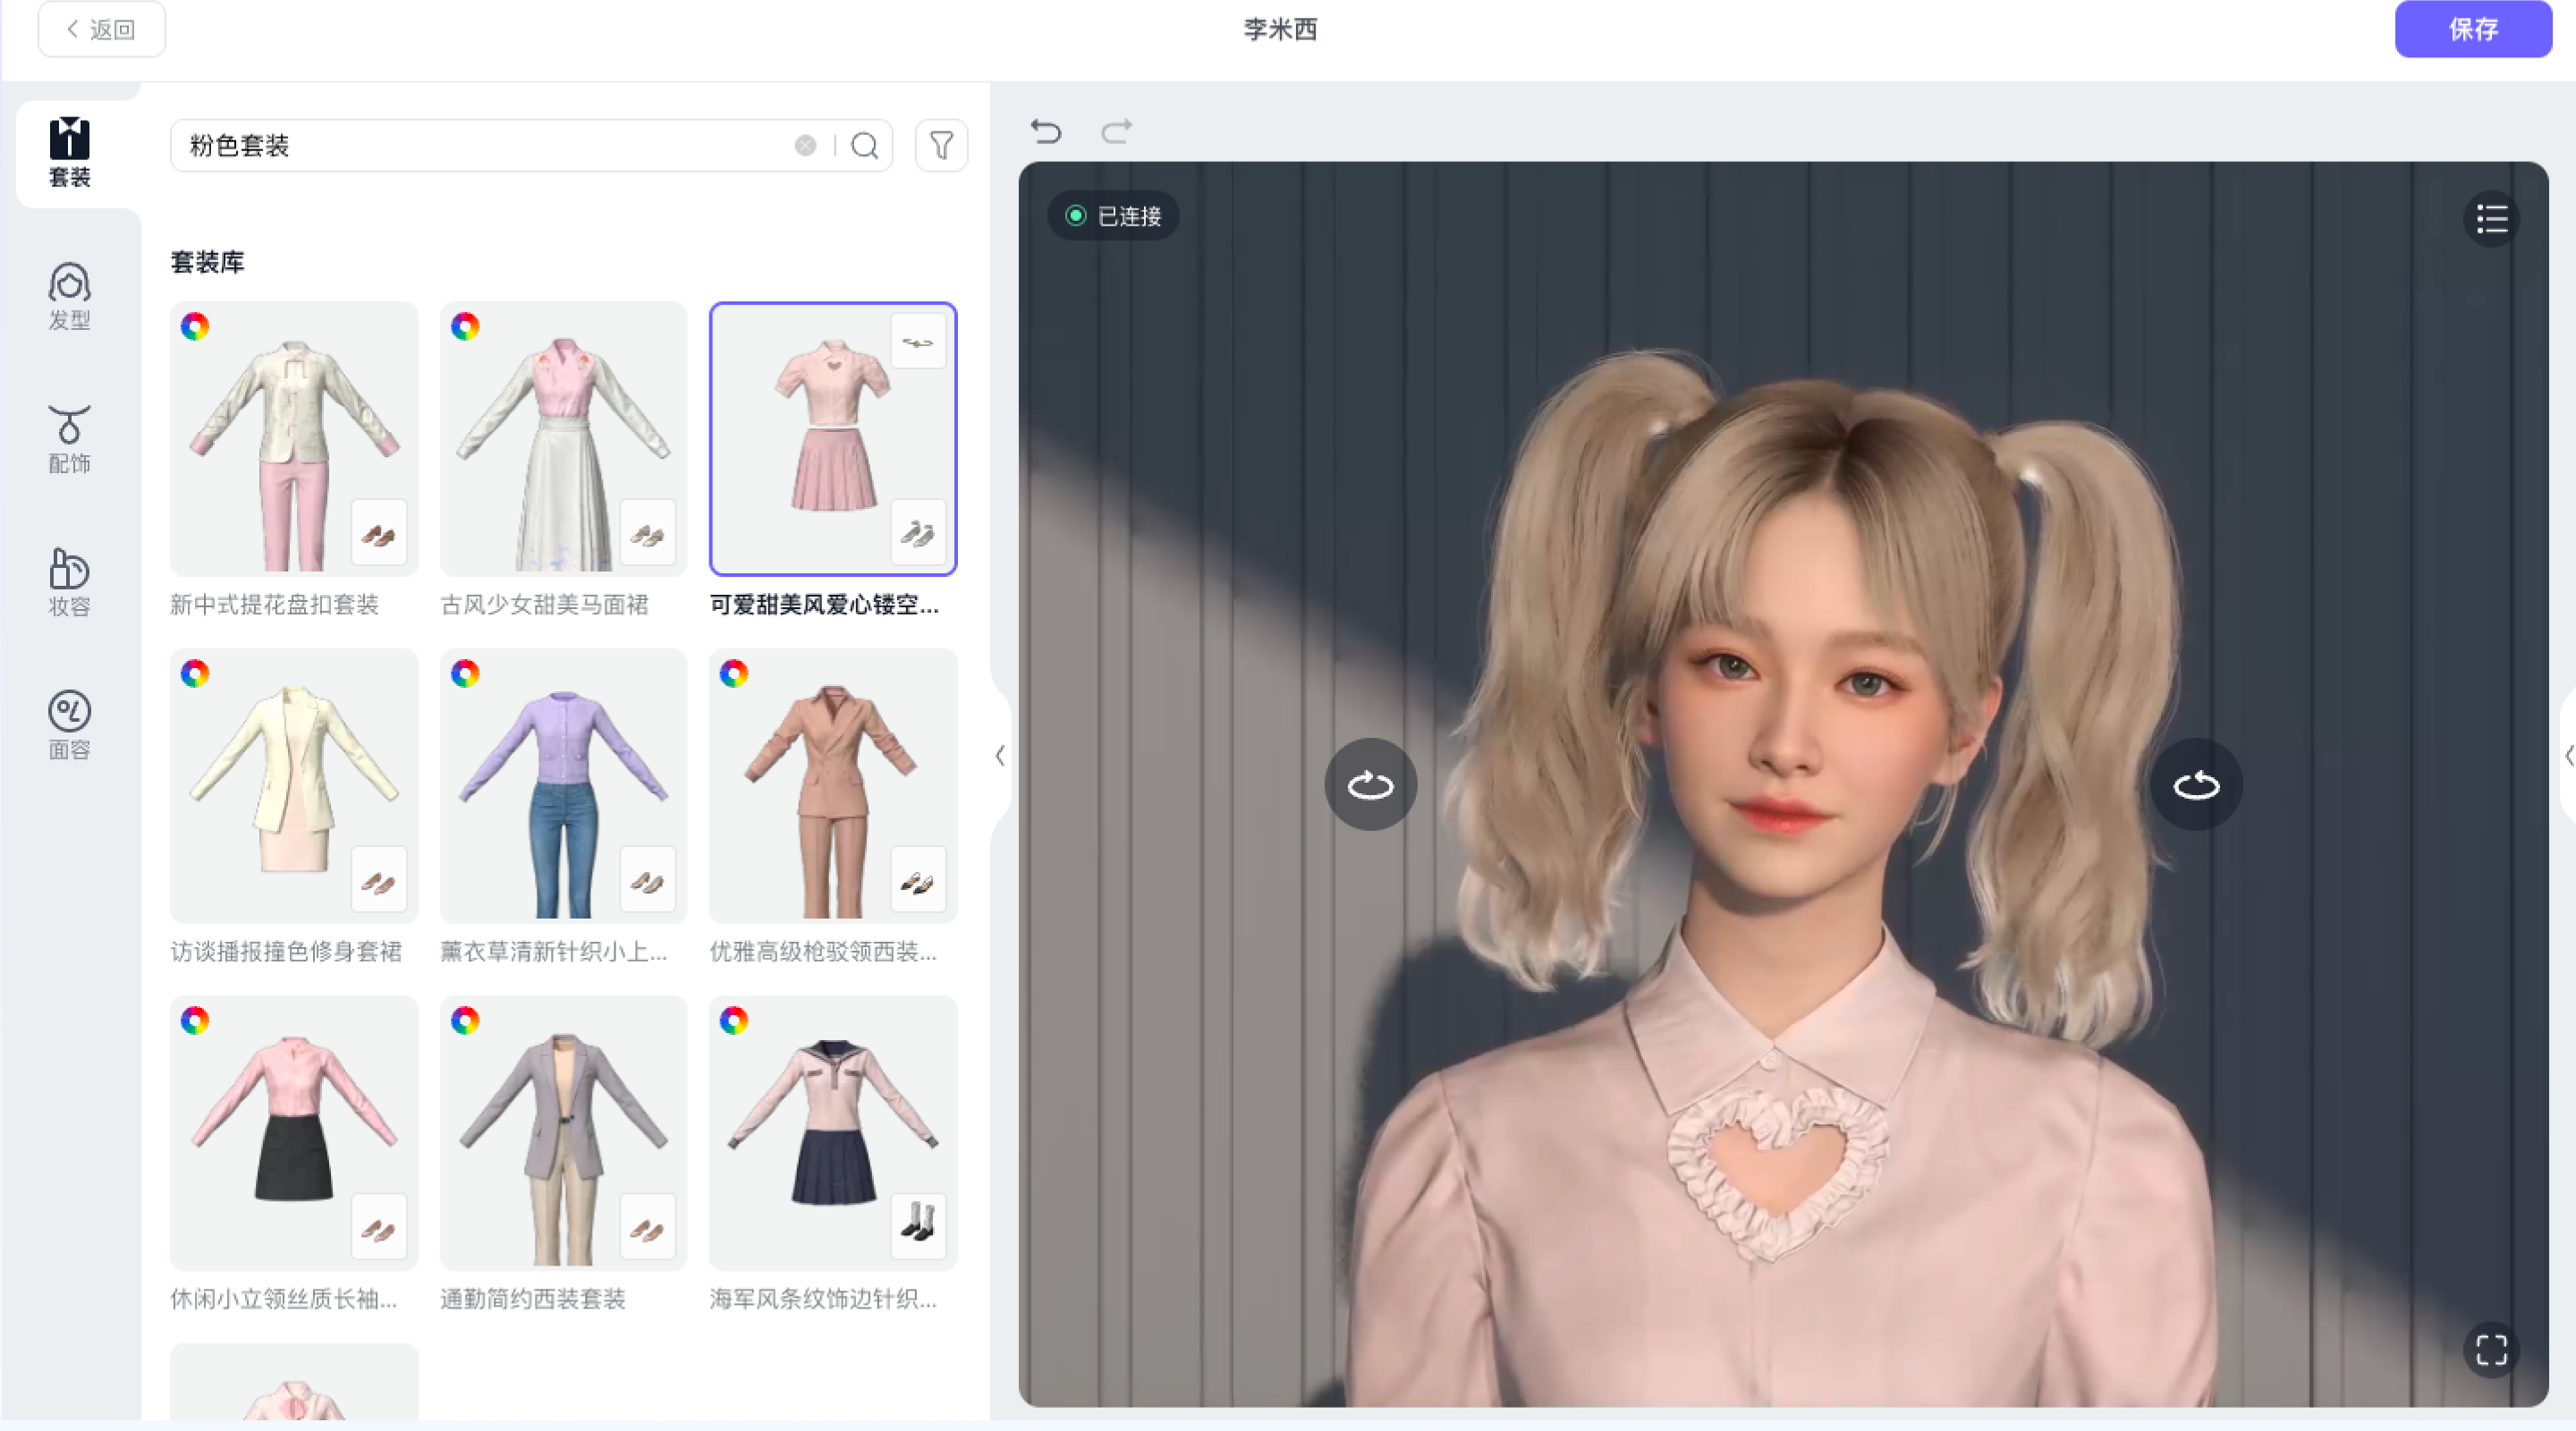Click the redo arrow icon

(1116, 131)
